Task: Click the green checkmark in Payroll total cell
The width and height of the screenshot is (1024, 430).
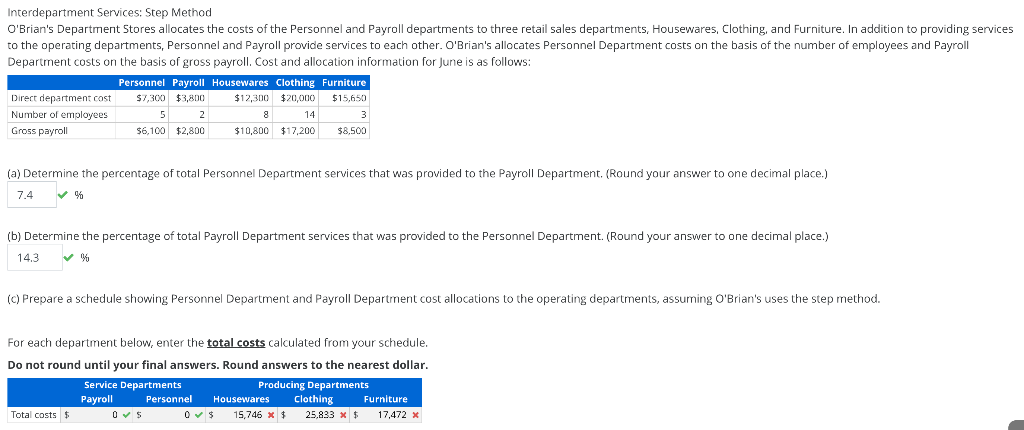Action: point(126,415)
